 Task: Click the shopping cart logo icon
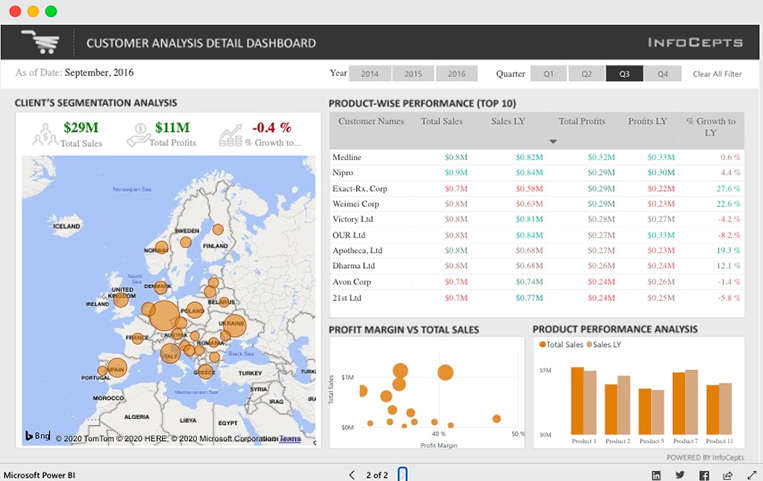tap(40, 41)
